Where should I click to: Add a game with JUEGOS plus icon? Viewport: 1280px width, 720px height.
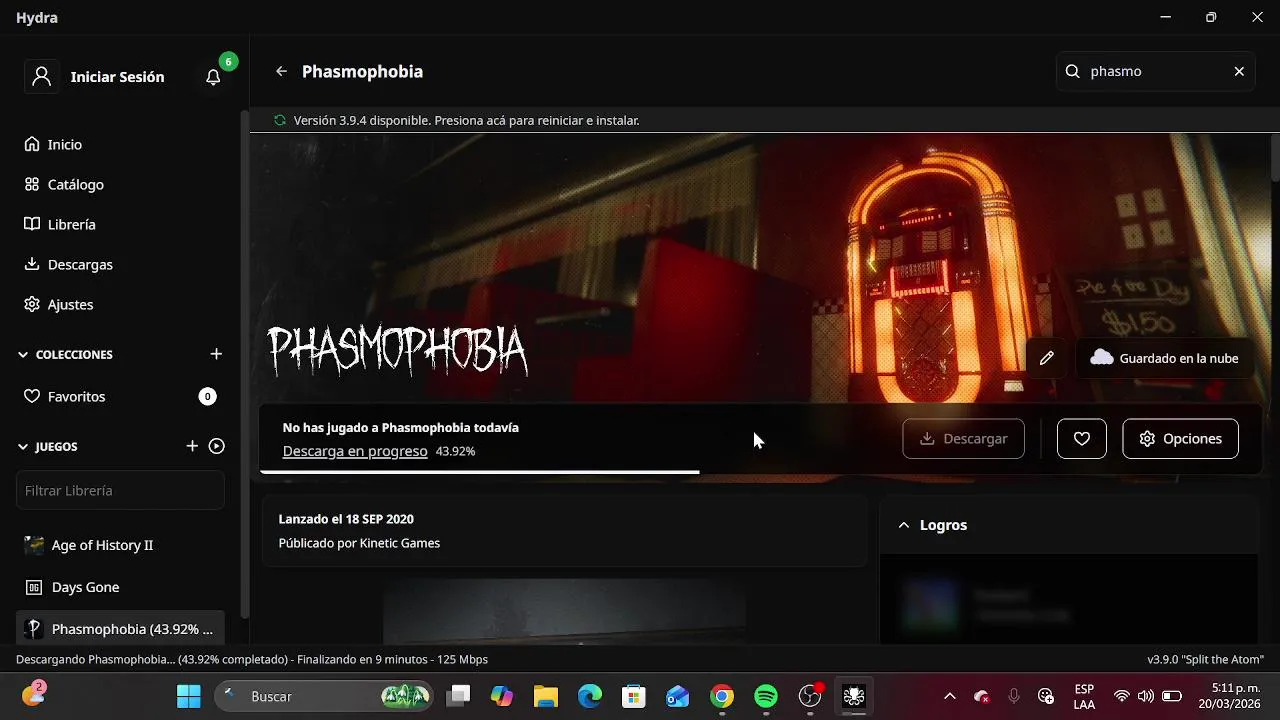coord(192,446)
